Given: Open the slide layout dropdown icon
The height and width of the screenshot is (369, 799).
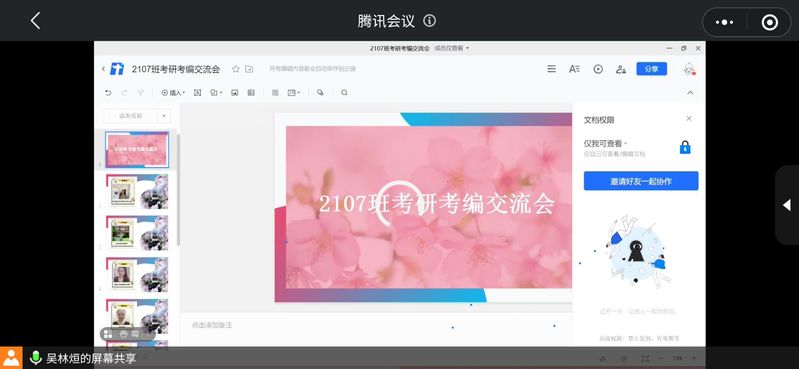Looking at the screenshot, I should (x=294, y=93).
